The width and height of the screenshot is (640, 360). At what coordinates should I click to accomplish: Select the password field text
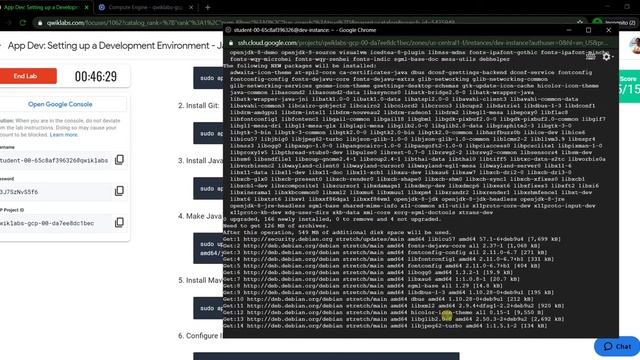19,192
